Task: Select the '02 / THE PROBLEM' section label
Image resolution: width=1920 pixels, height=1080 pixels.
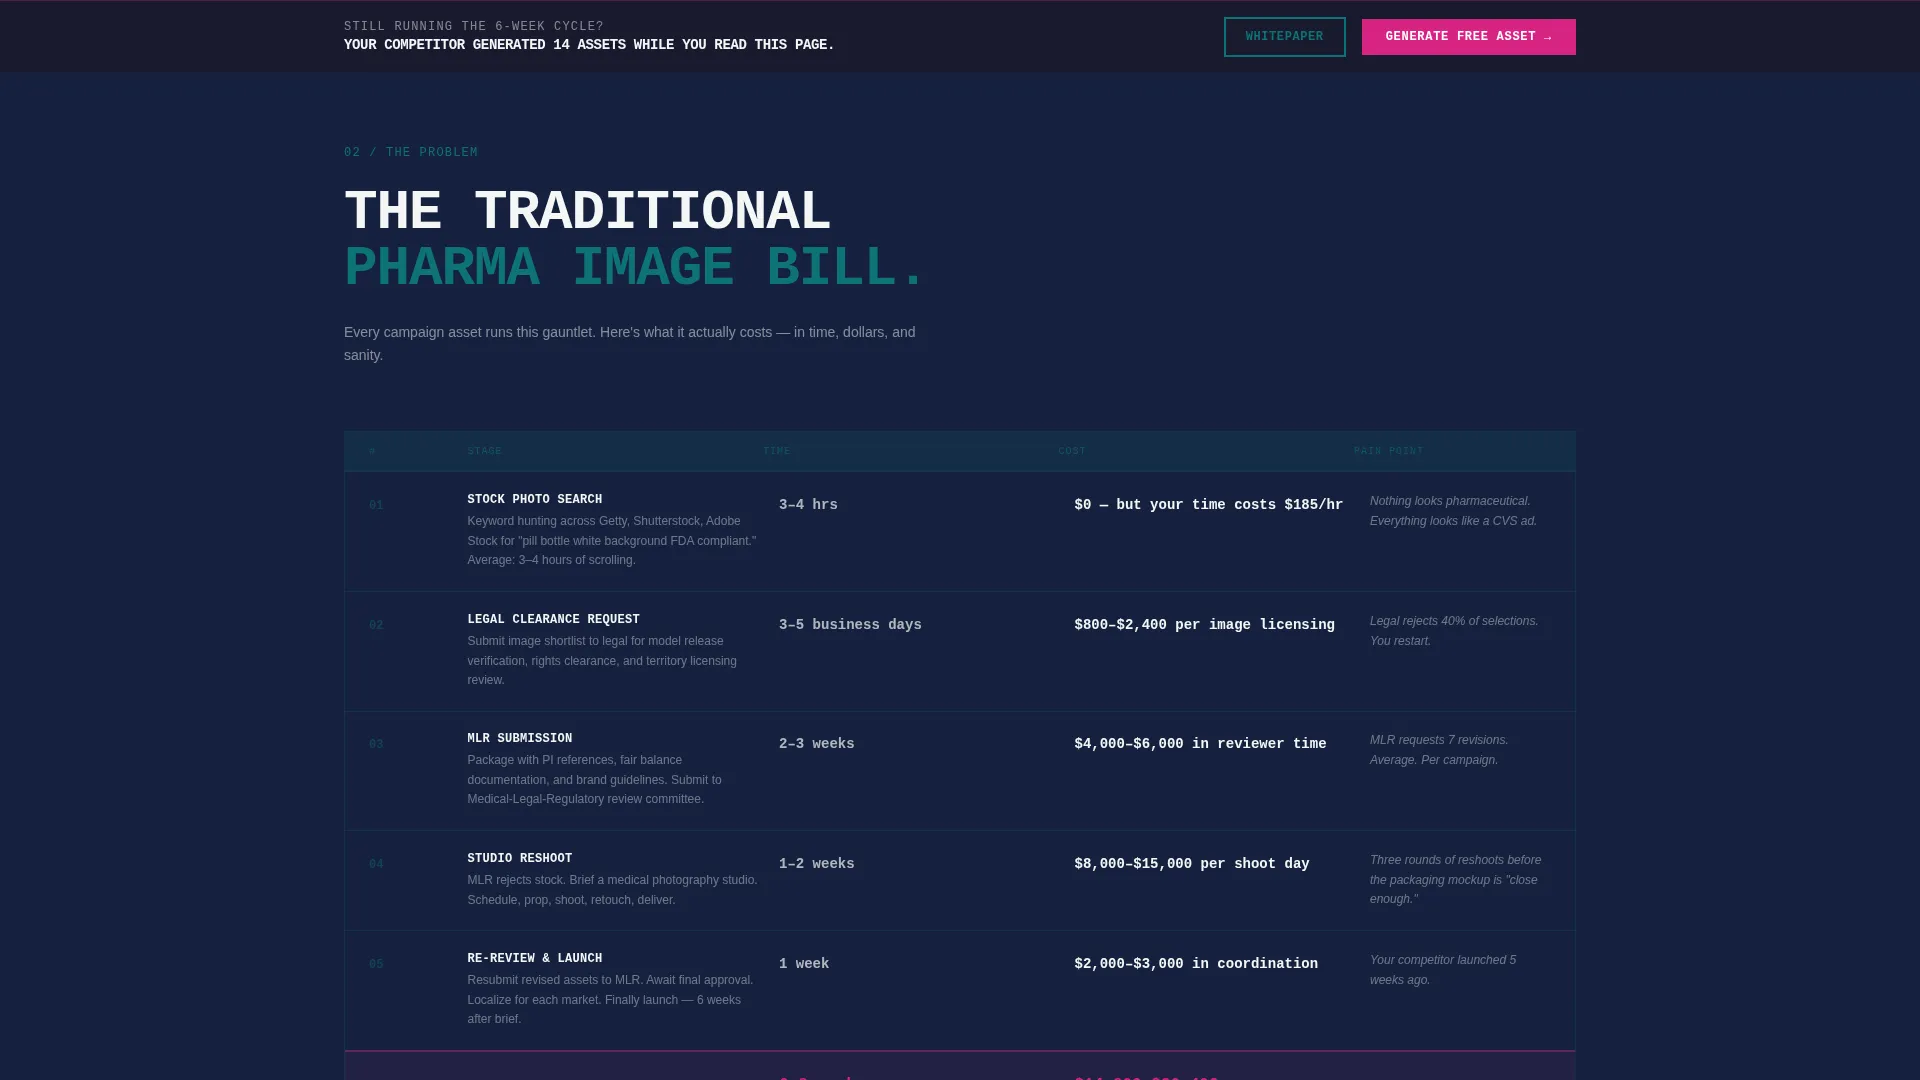Action: click(x=411, y=153)
